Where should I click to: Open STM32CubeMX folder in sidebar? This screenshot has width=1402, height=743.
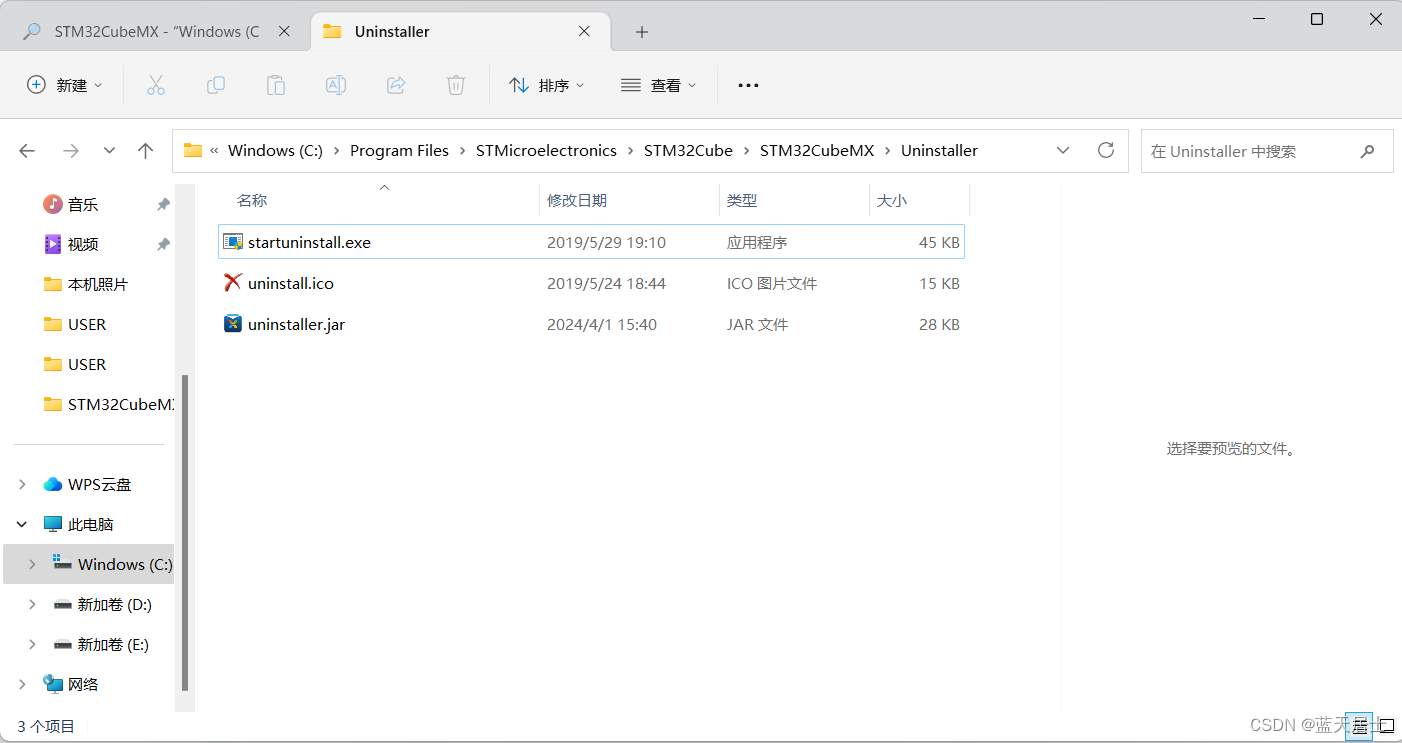[108, 404]
